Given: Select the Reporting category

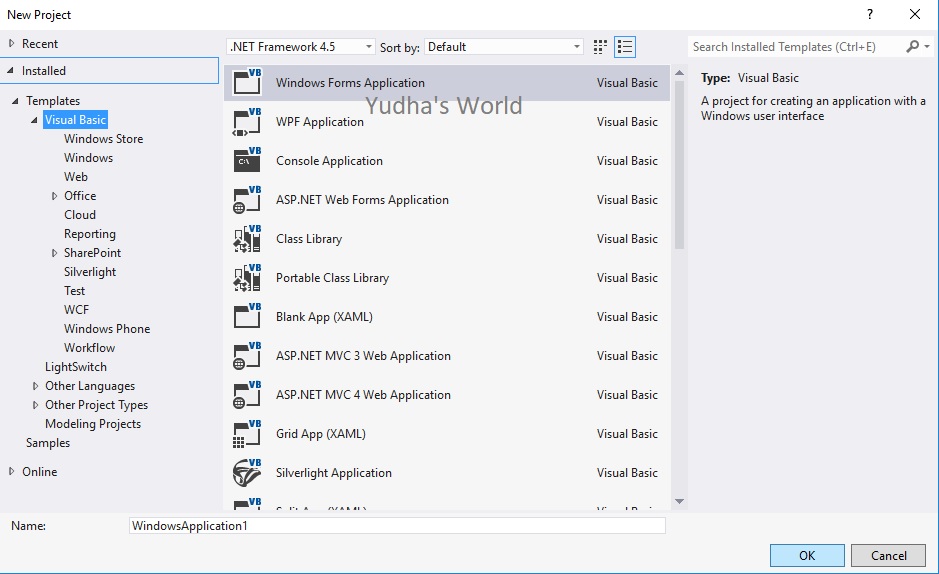Looking at the screenshot, I should pyautogui.click(x=90, y=233).
